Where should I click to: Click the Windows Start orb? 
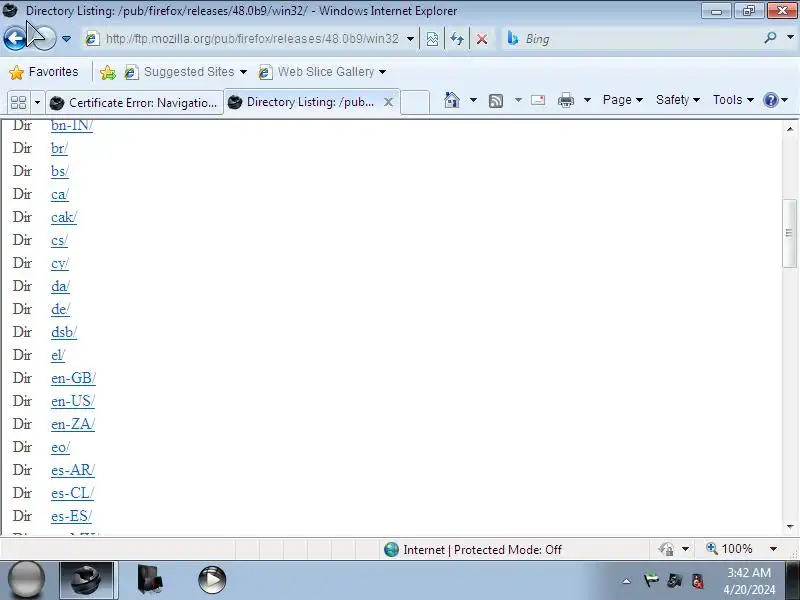[x=26, y=580]
